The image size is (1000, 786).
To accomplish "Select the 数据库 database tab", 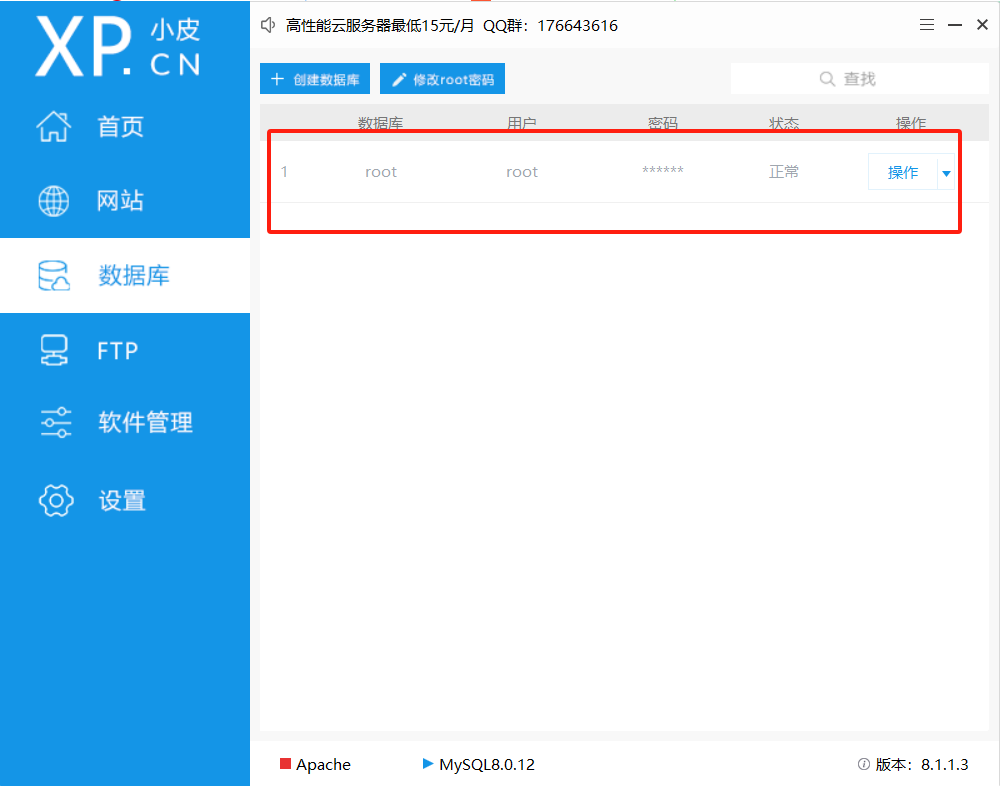I will 124,276.
